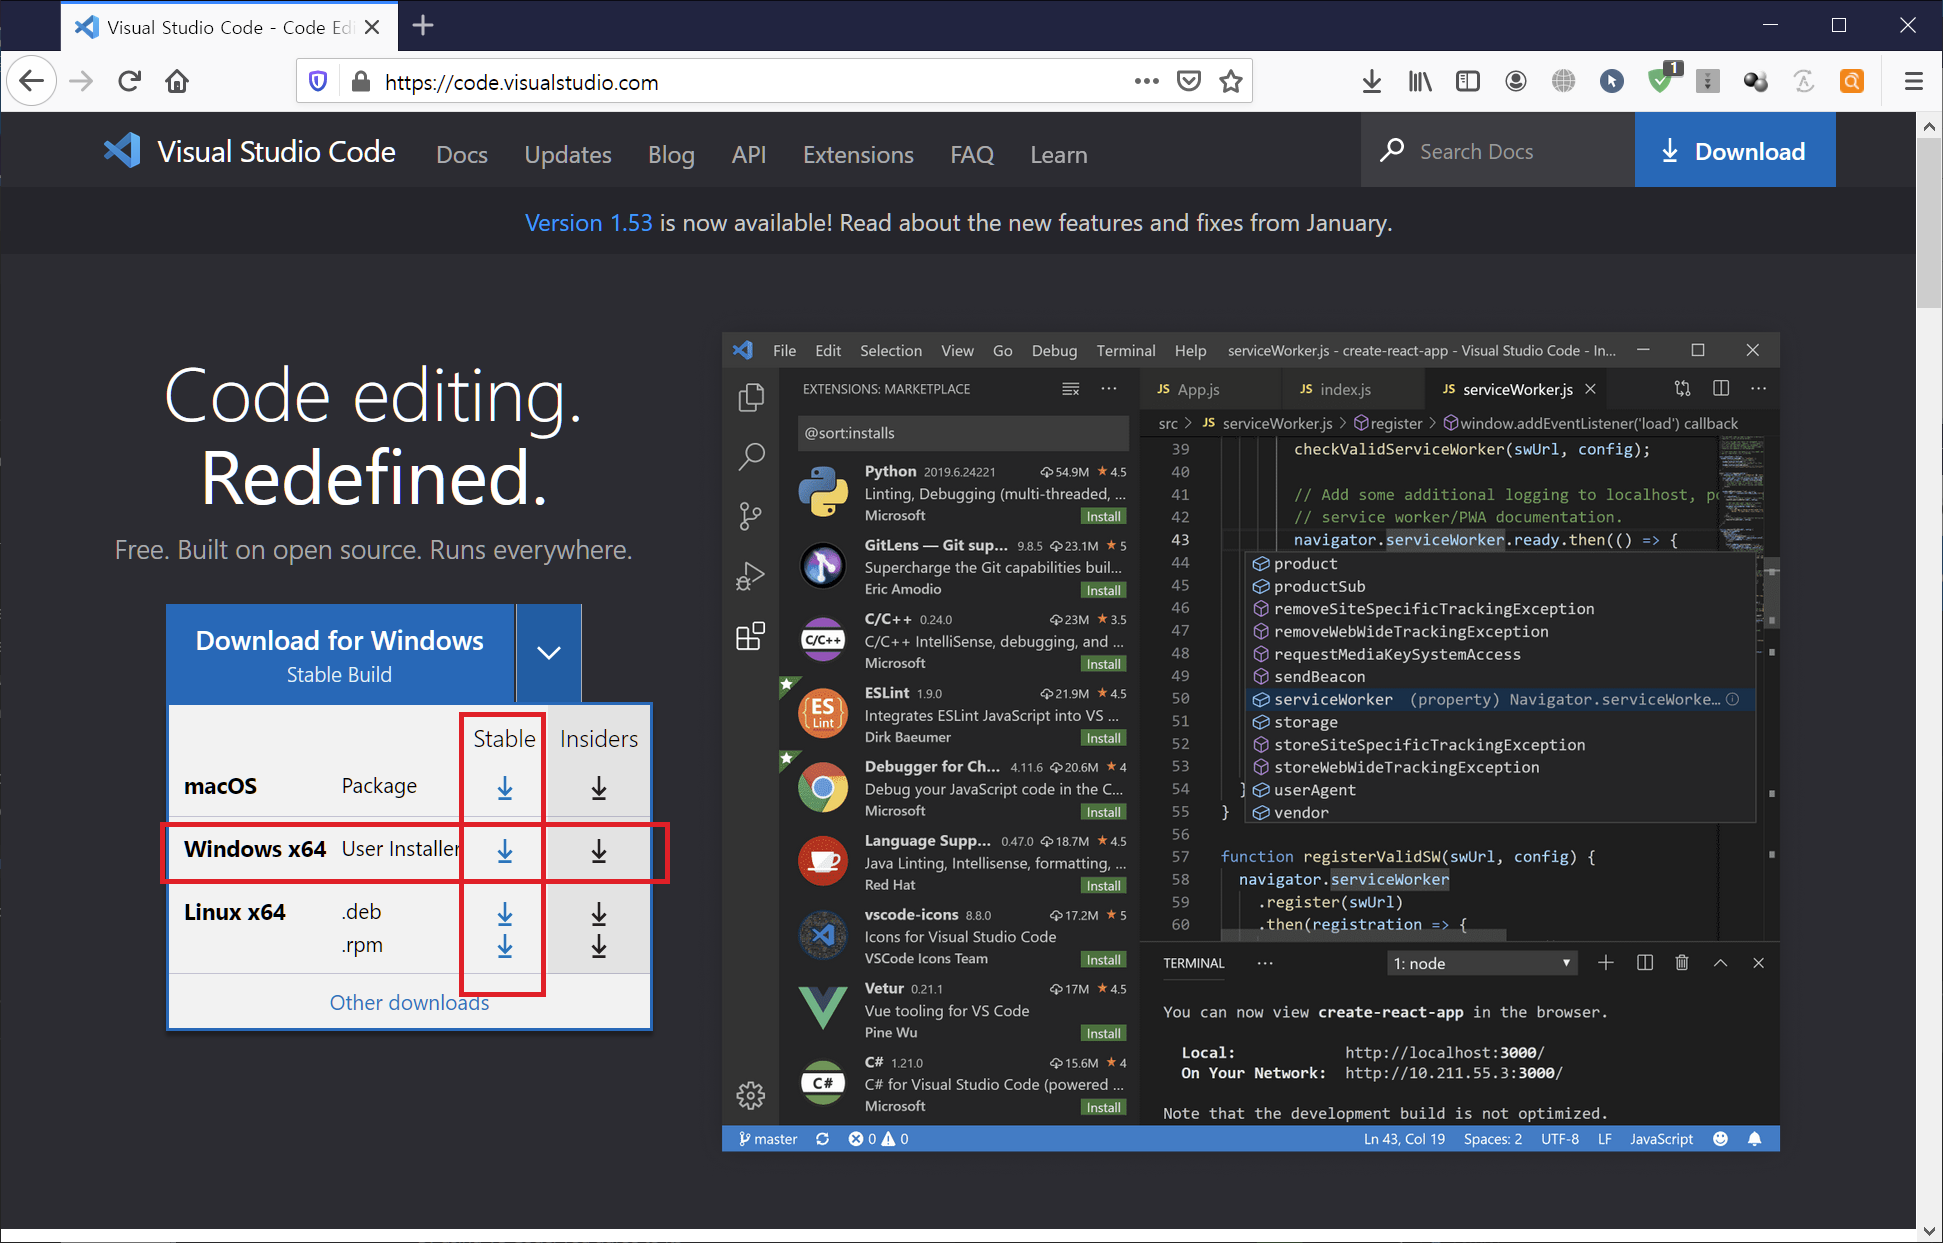Click the Other downloads link
The height and width of the screenshot is (1243, 1943).
[409, 1002]
